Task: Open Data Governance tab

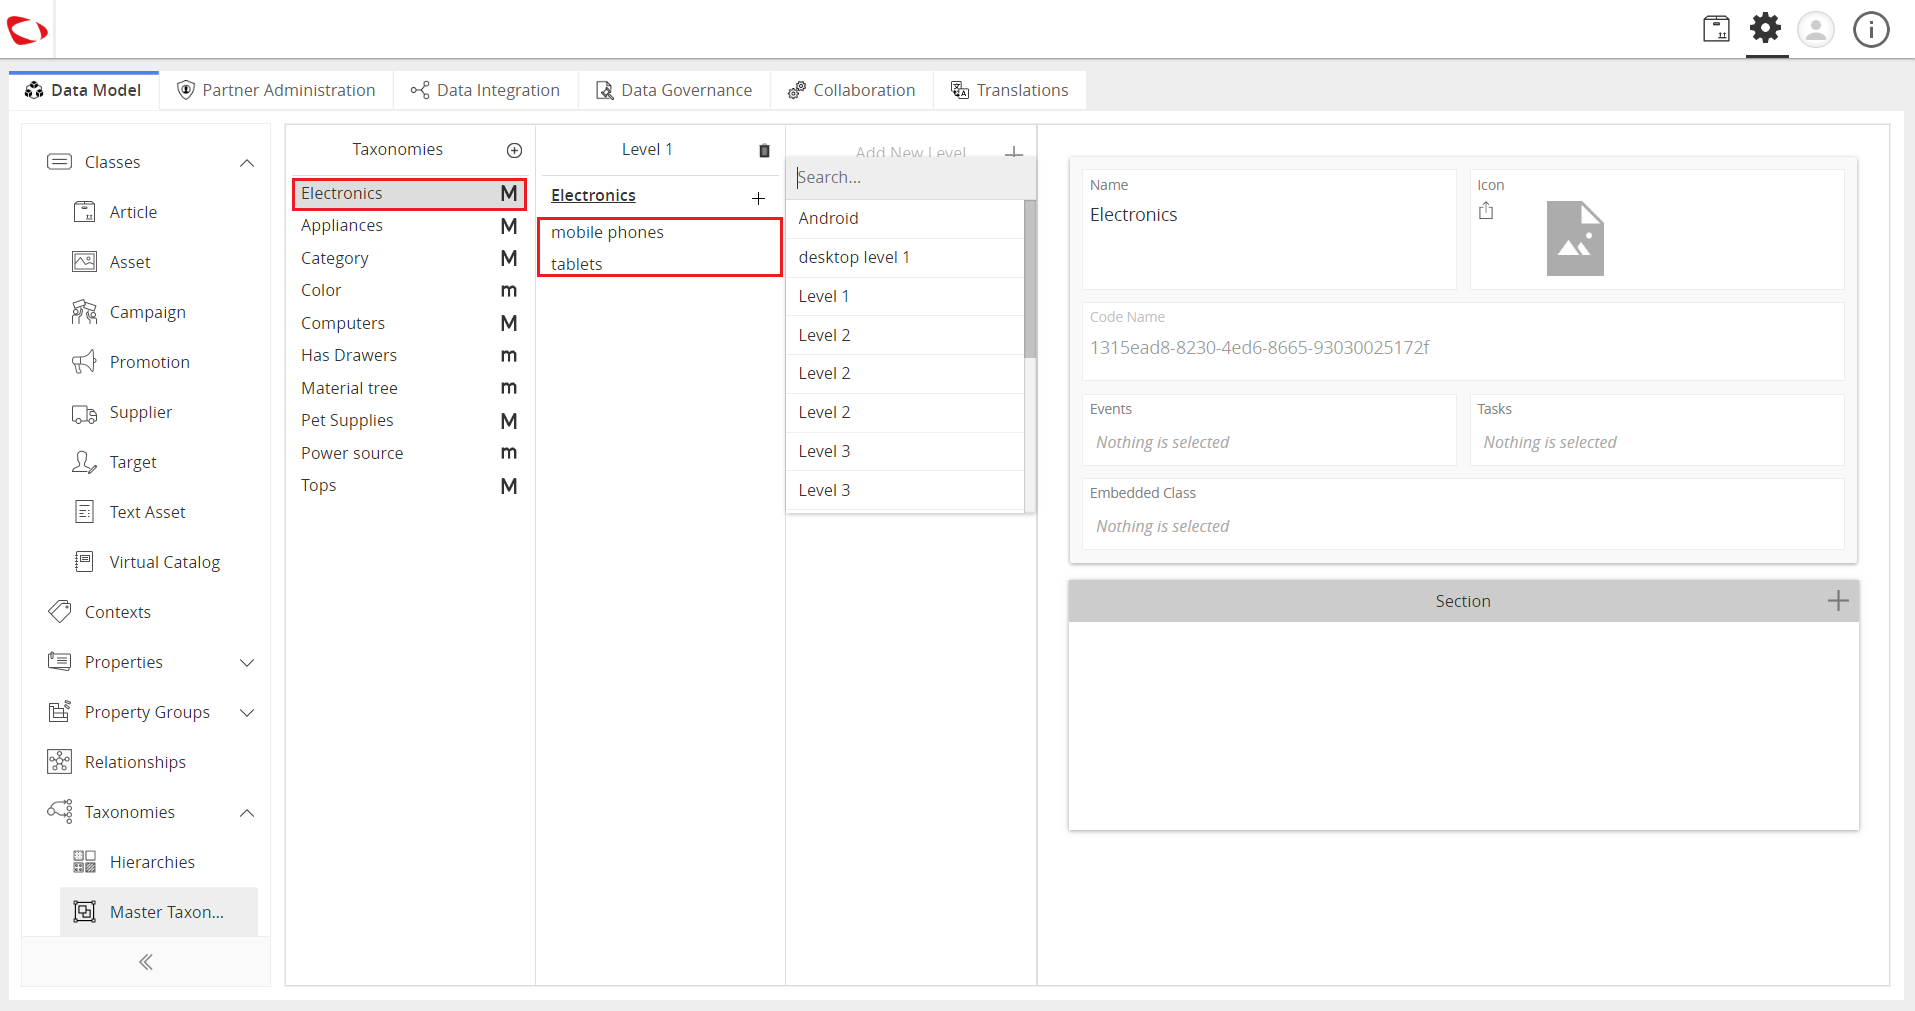Action: [674, 90]
